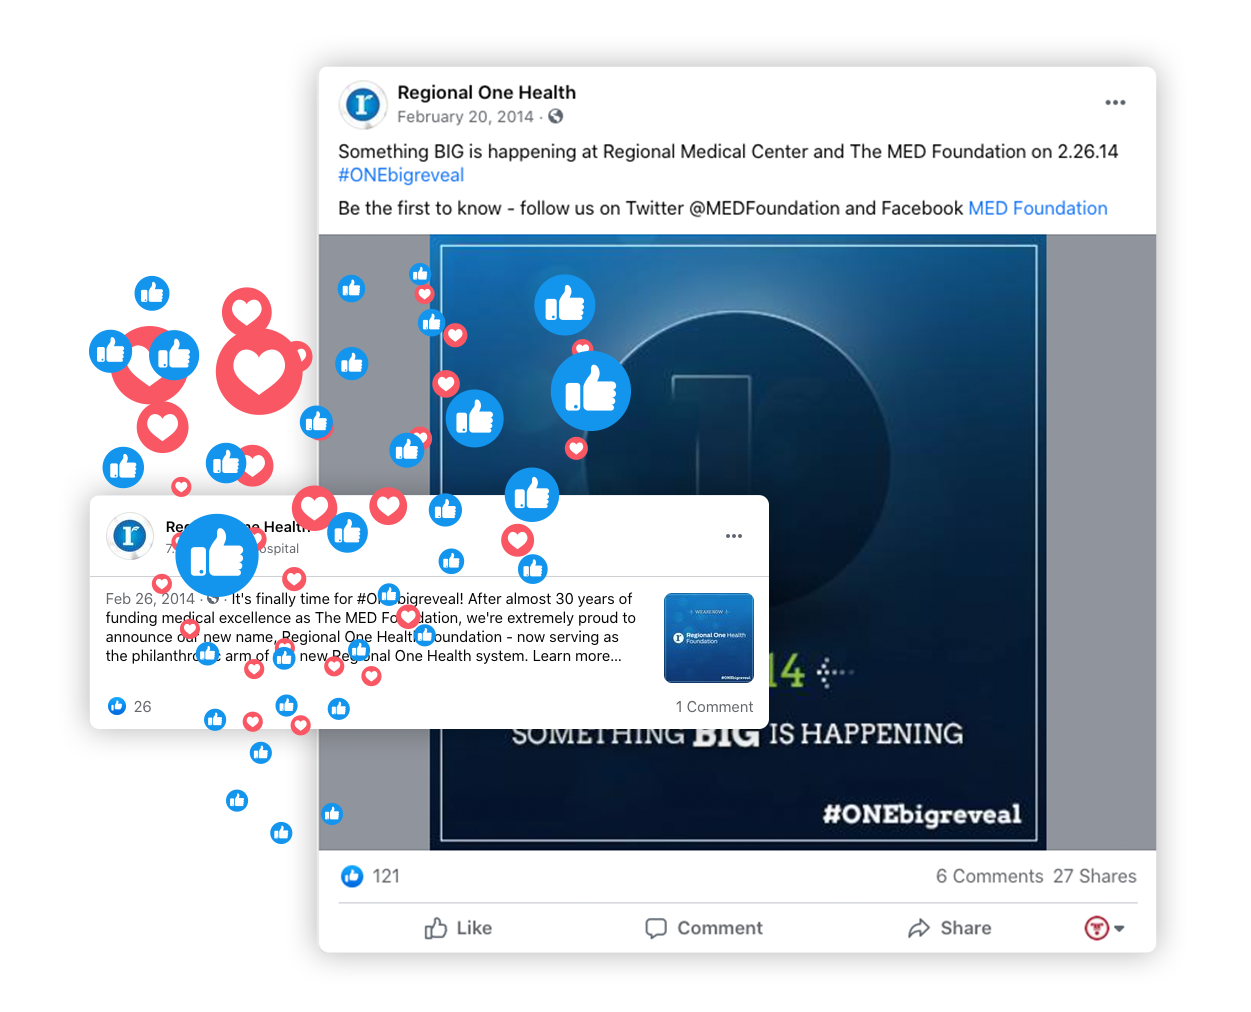Click the avatar on the smaller post card
The image size is (1251, 1012).
[x=129, y=536]
